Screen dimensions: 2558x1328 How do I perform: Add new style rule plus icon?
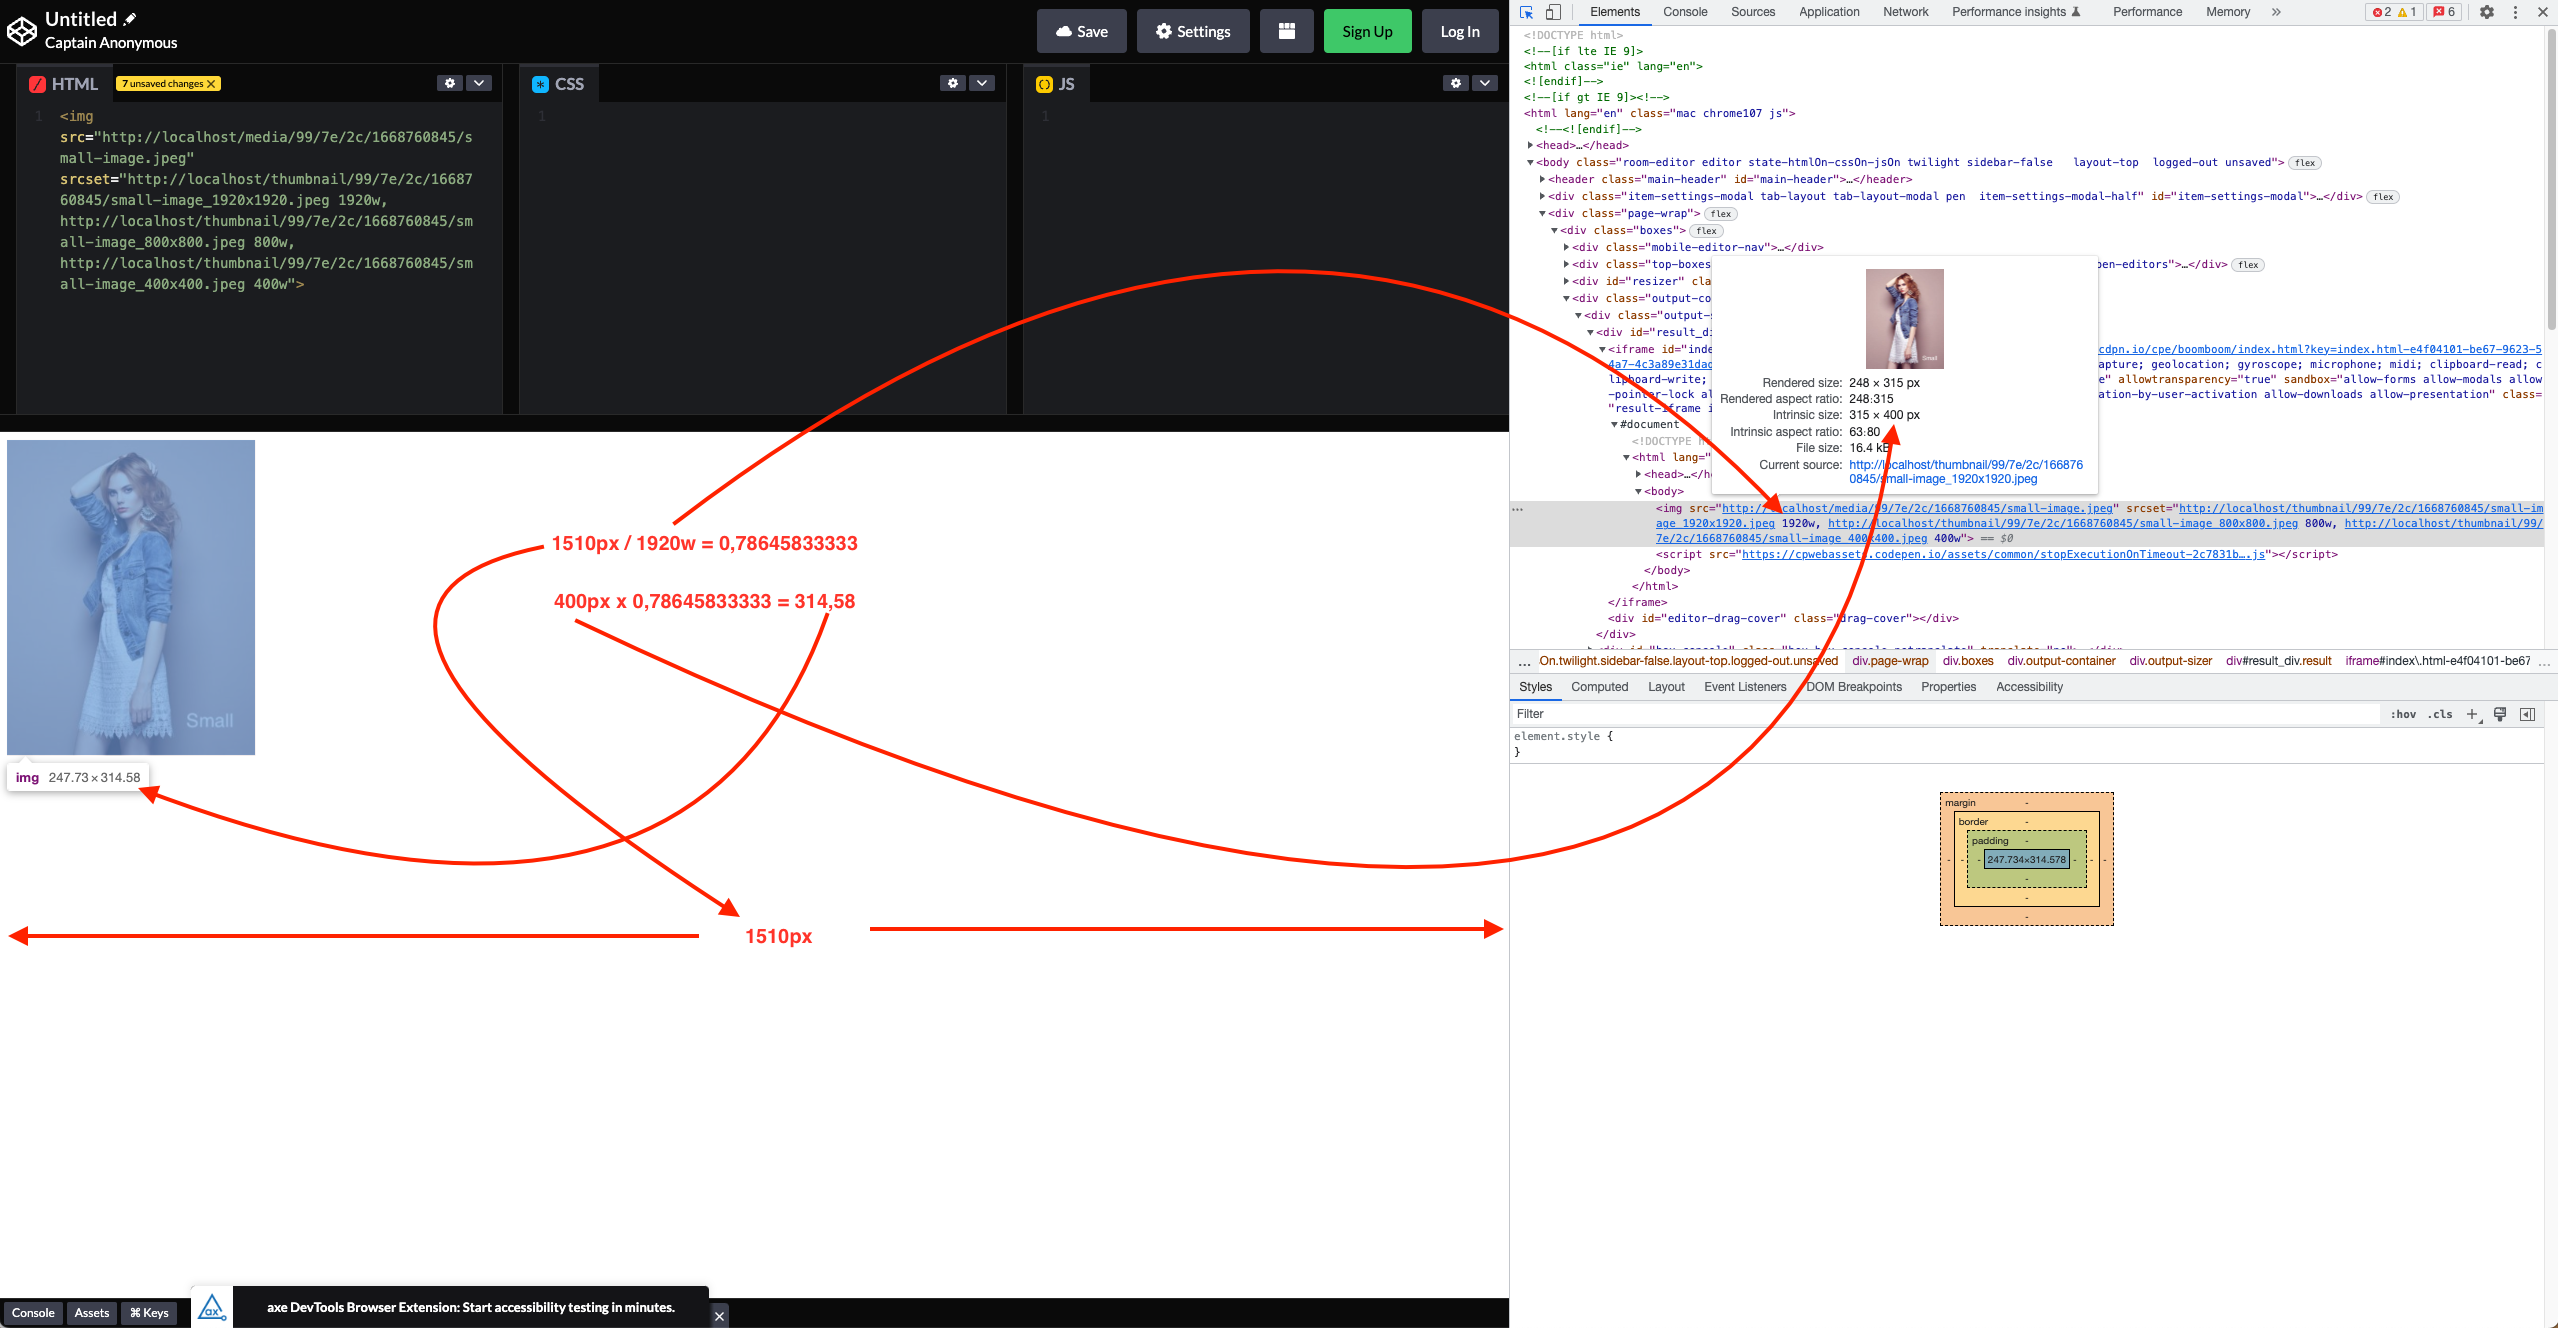pos(2472,714)
